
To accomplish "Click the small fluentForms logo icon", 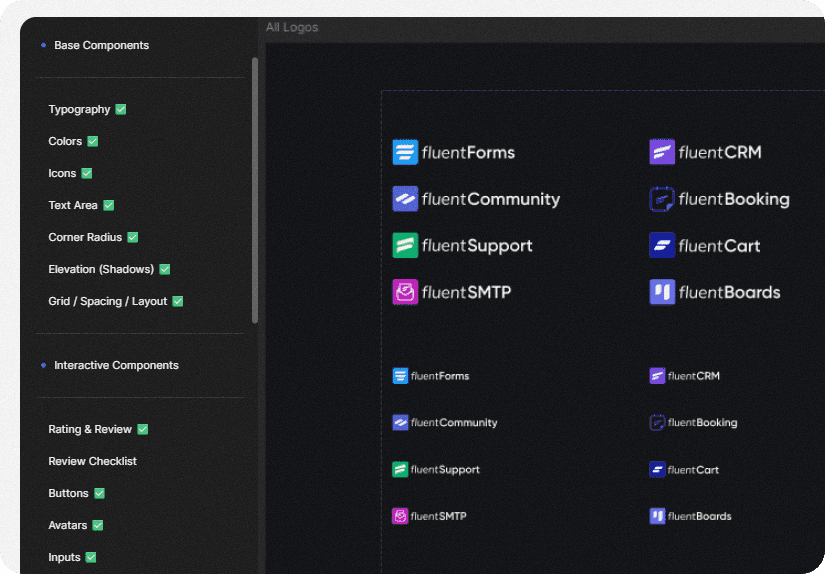I will [400, 376].
